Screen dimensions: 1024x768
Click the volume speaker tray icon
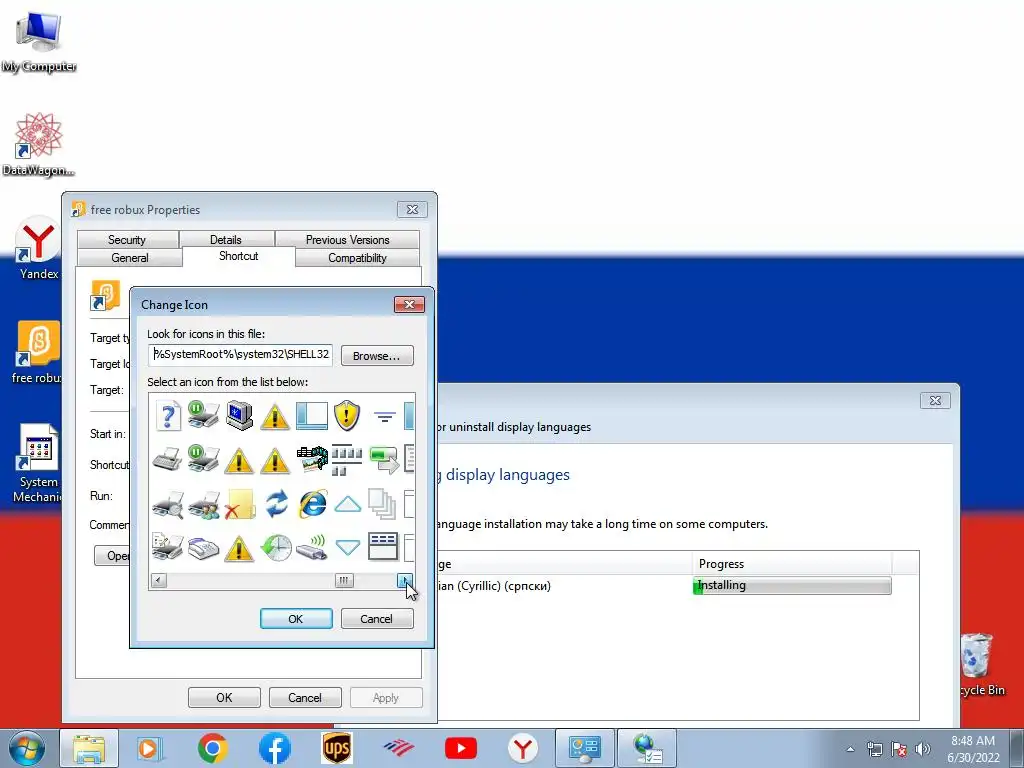[923, 749]
